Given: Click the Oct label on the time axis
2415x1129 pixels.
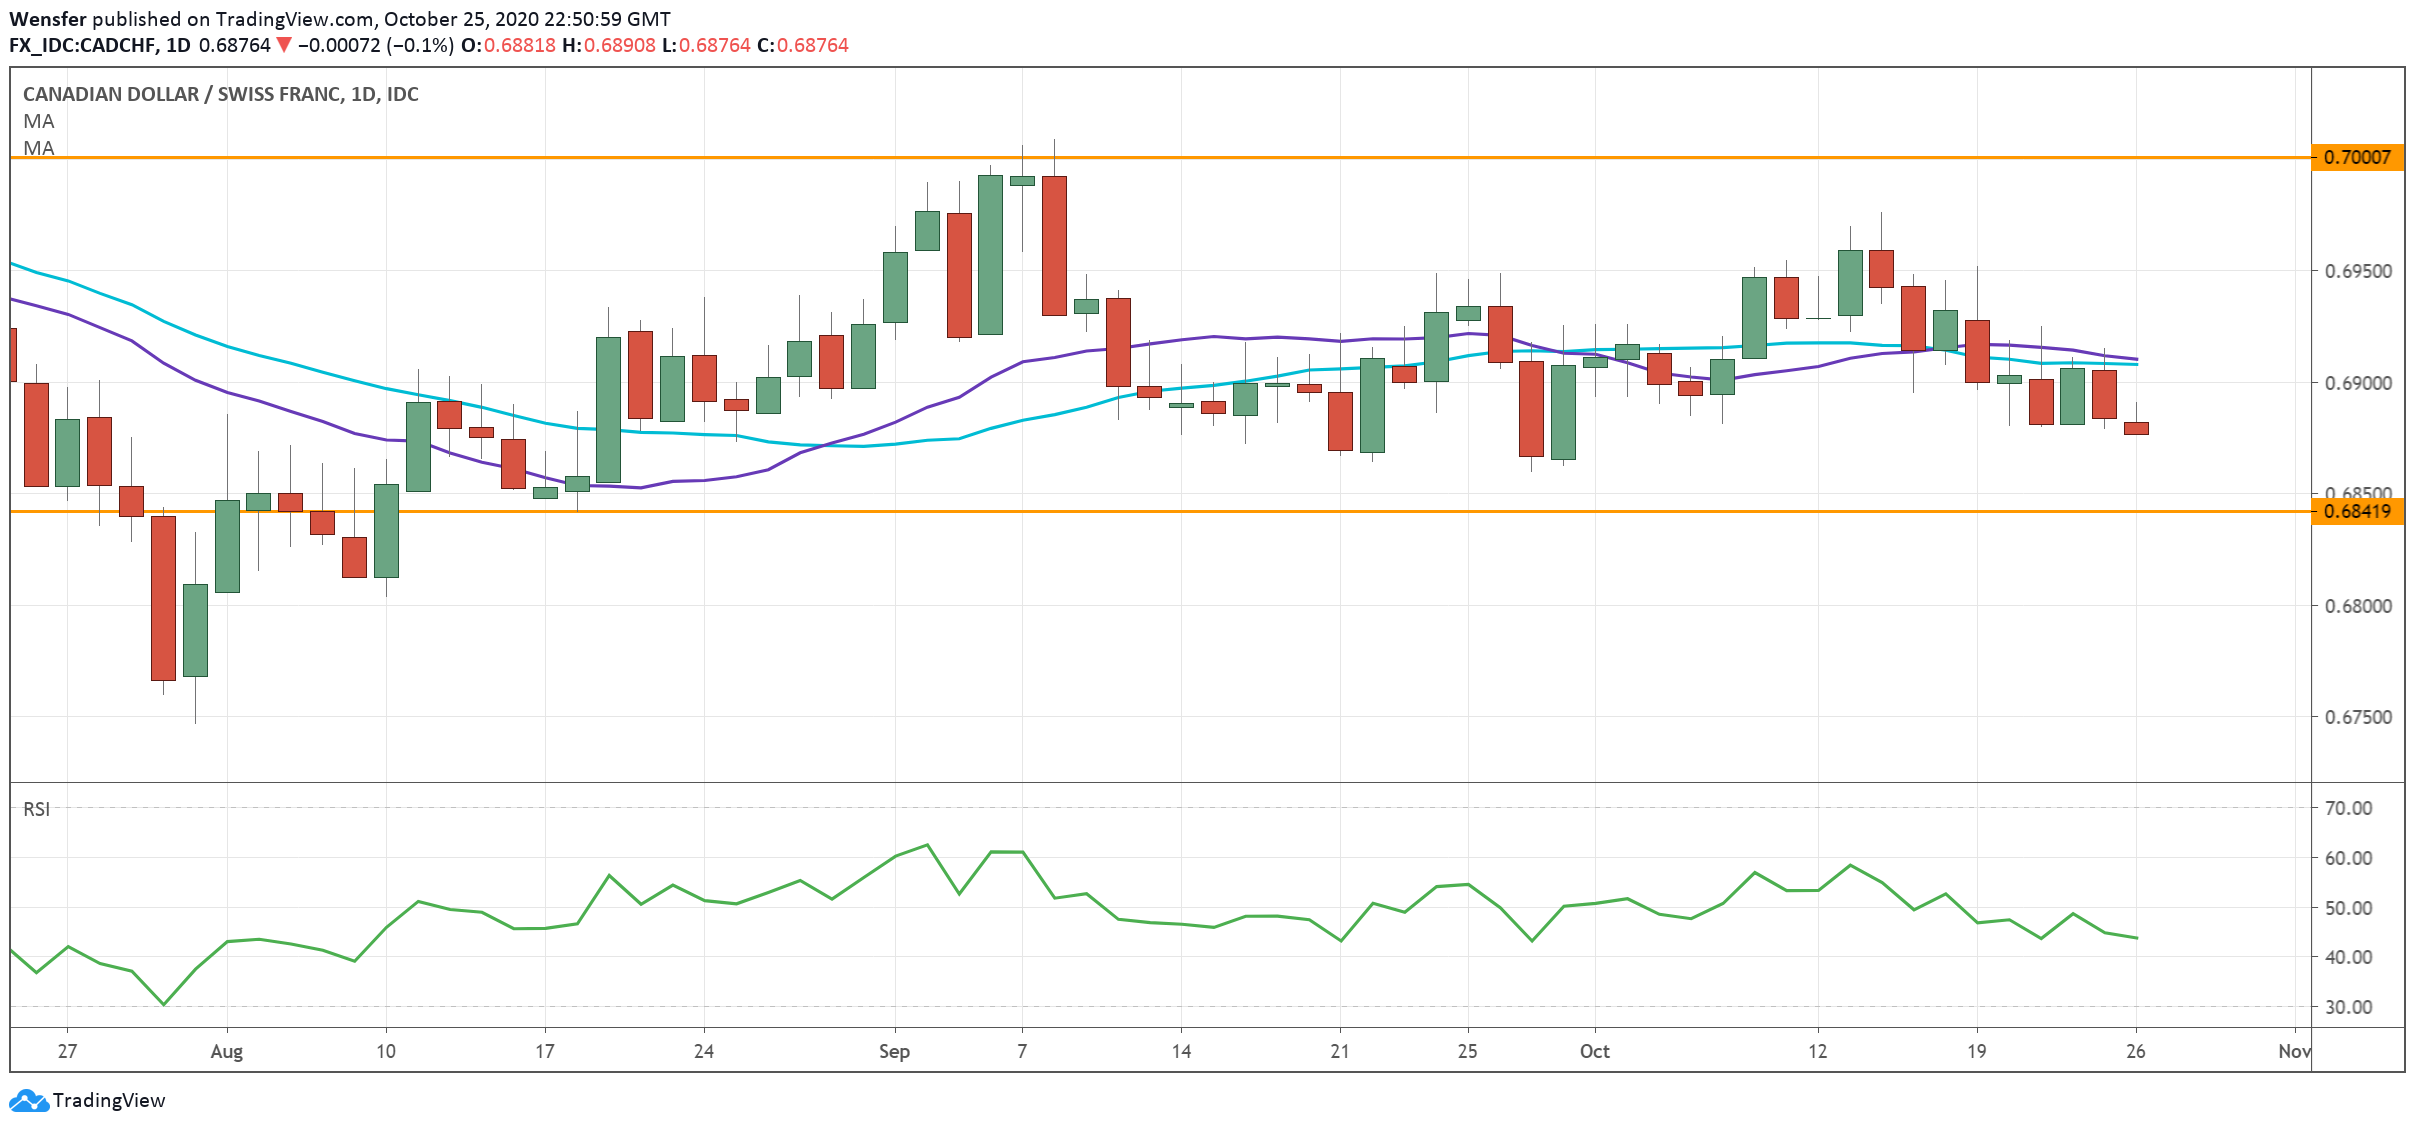Looking at the screenshot, I should click(1594, 1052).
